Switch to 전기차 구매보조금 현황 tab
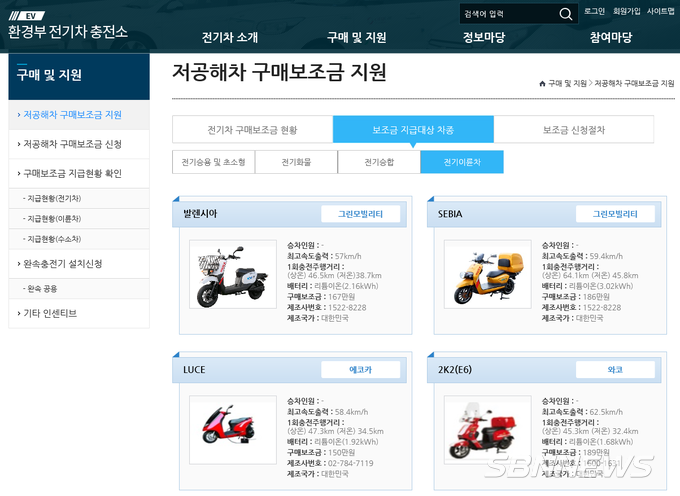This screenshot has height=496, width=680. coord(252,130)
